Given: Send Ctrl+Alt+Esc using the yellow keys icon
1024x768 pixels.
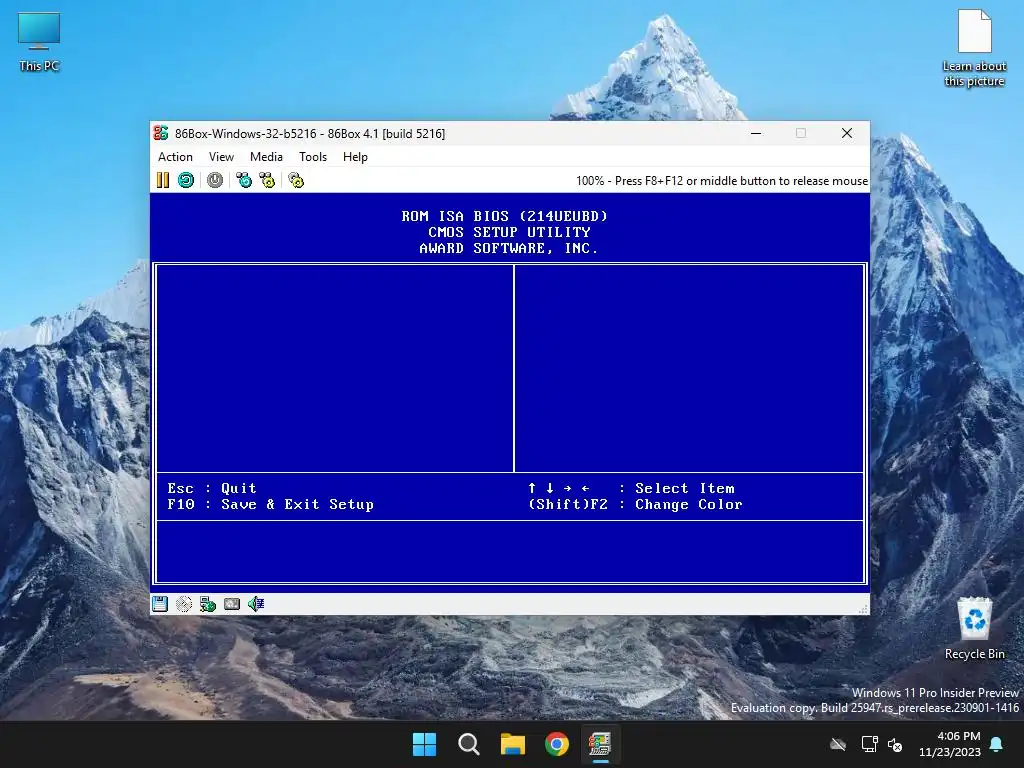Looking at the screenshot, I should click(x=268, y=180).
